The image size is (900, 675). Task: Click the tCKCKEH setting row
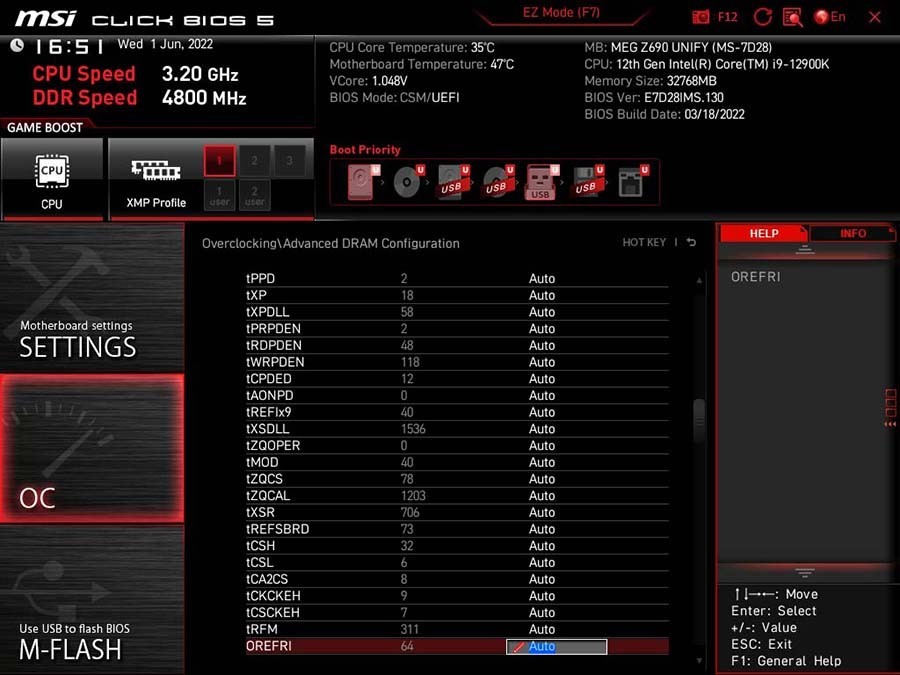[x=457, y=596]
